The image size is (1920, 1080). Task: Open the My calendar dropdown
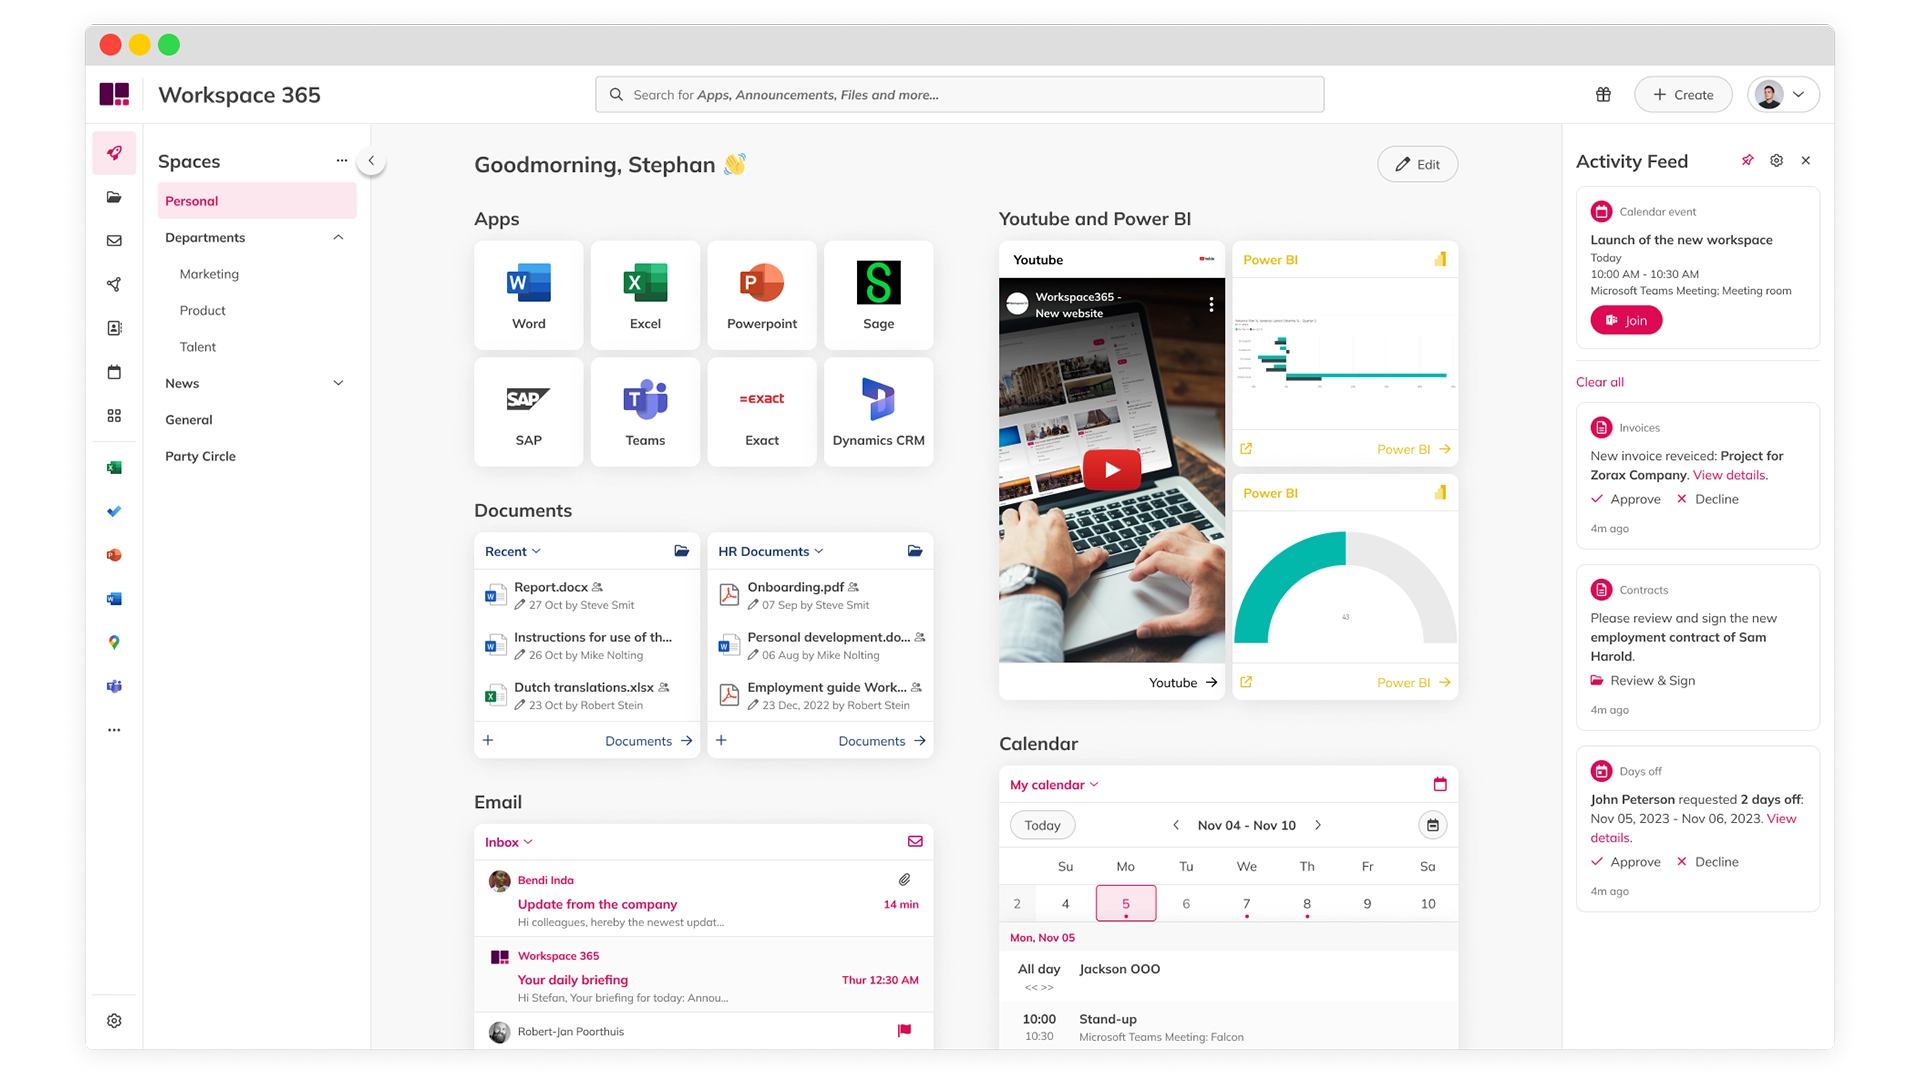[x=1054, y=785]
